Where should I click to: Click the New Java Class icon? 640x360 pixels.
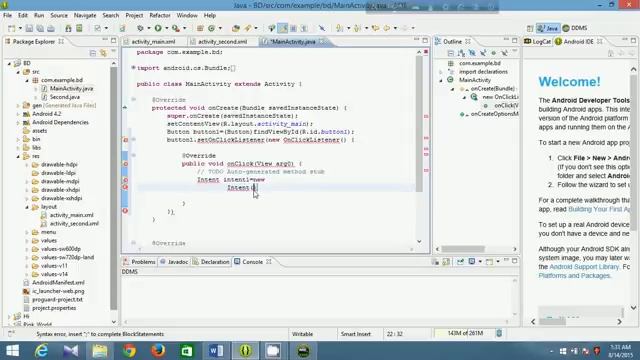[x=211, y=28]
